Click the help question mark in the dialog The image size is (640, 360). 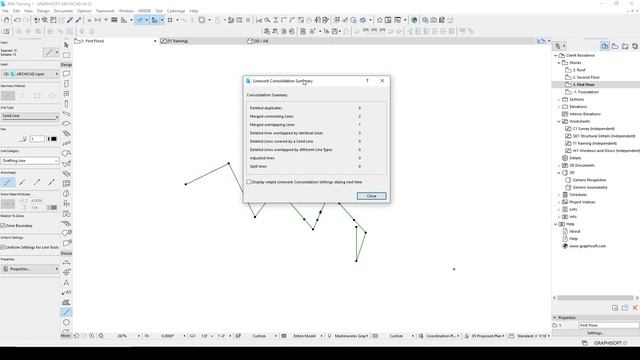pyautogui.click(x=367, y=81)
